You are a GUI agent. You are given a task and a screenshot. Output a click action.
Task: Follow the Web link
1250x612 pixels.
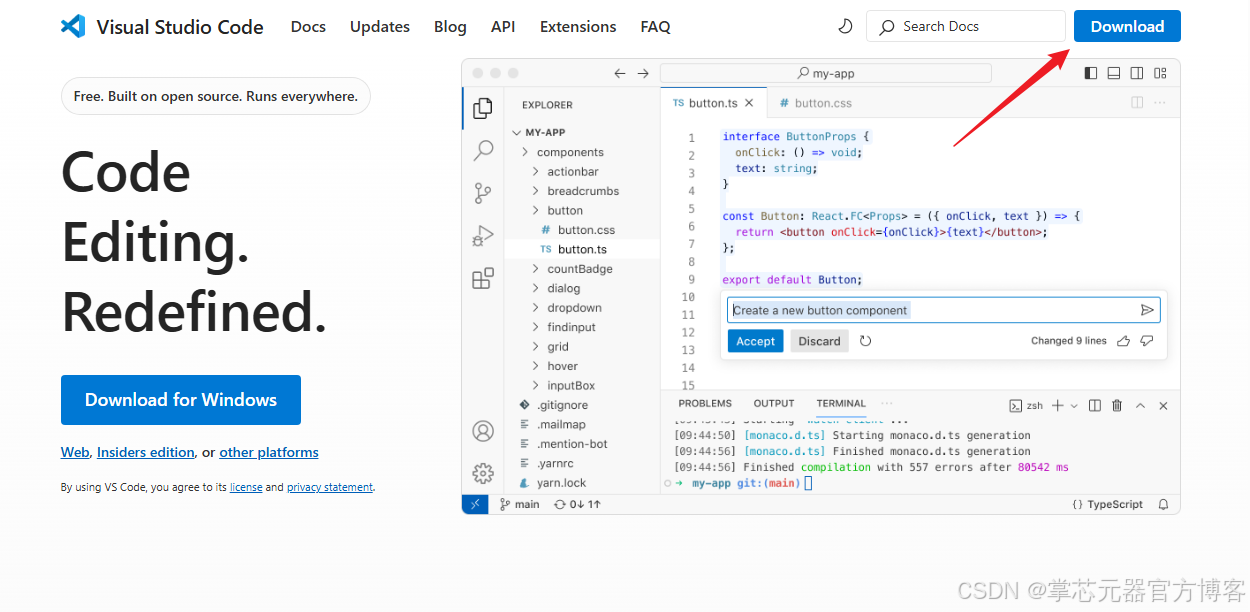tap(75, 452)
